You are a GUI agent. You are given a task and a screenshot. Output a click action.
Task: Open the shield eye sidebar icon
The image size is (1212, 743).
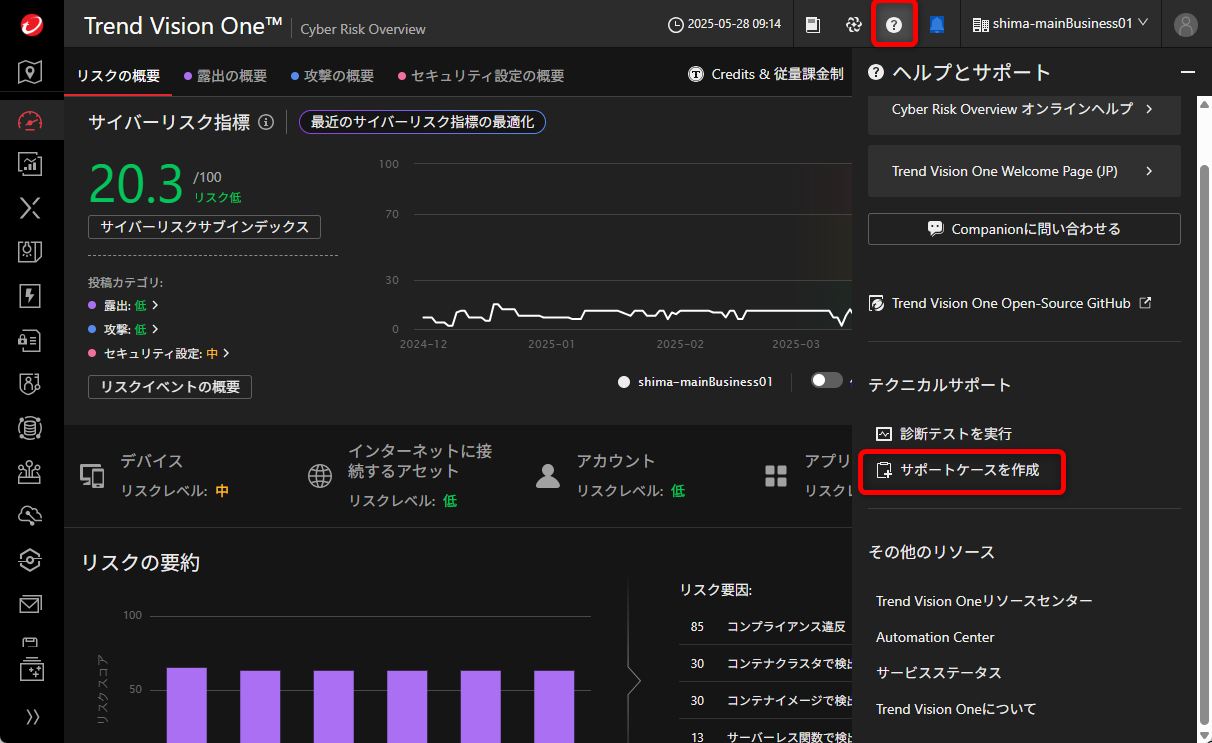point(31,560)
